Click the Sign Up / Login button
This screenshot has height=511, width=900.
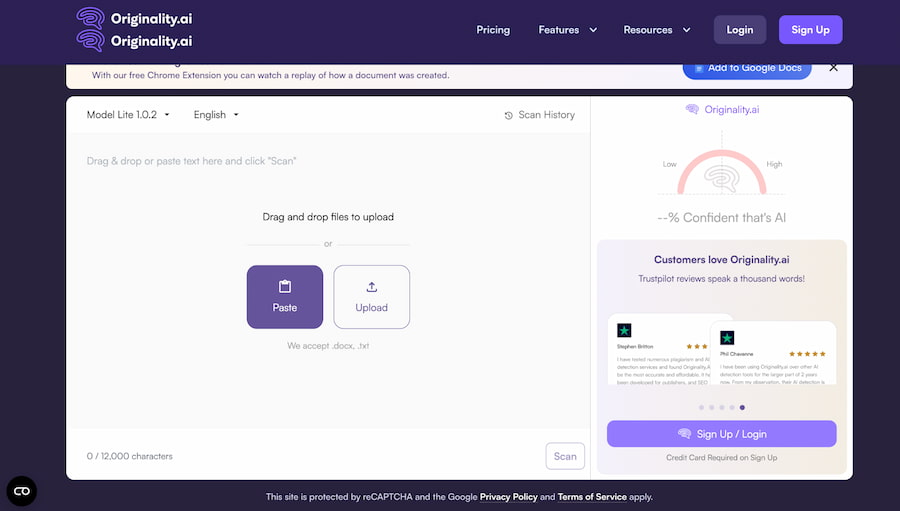[721, 433]
